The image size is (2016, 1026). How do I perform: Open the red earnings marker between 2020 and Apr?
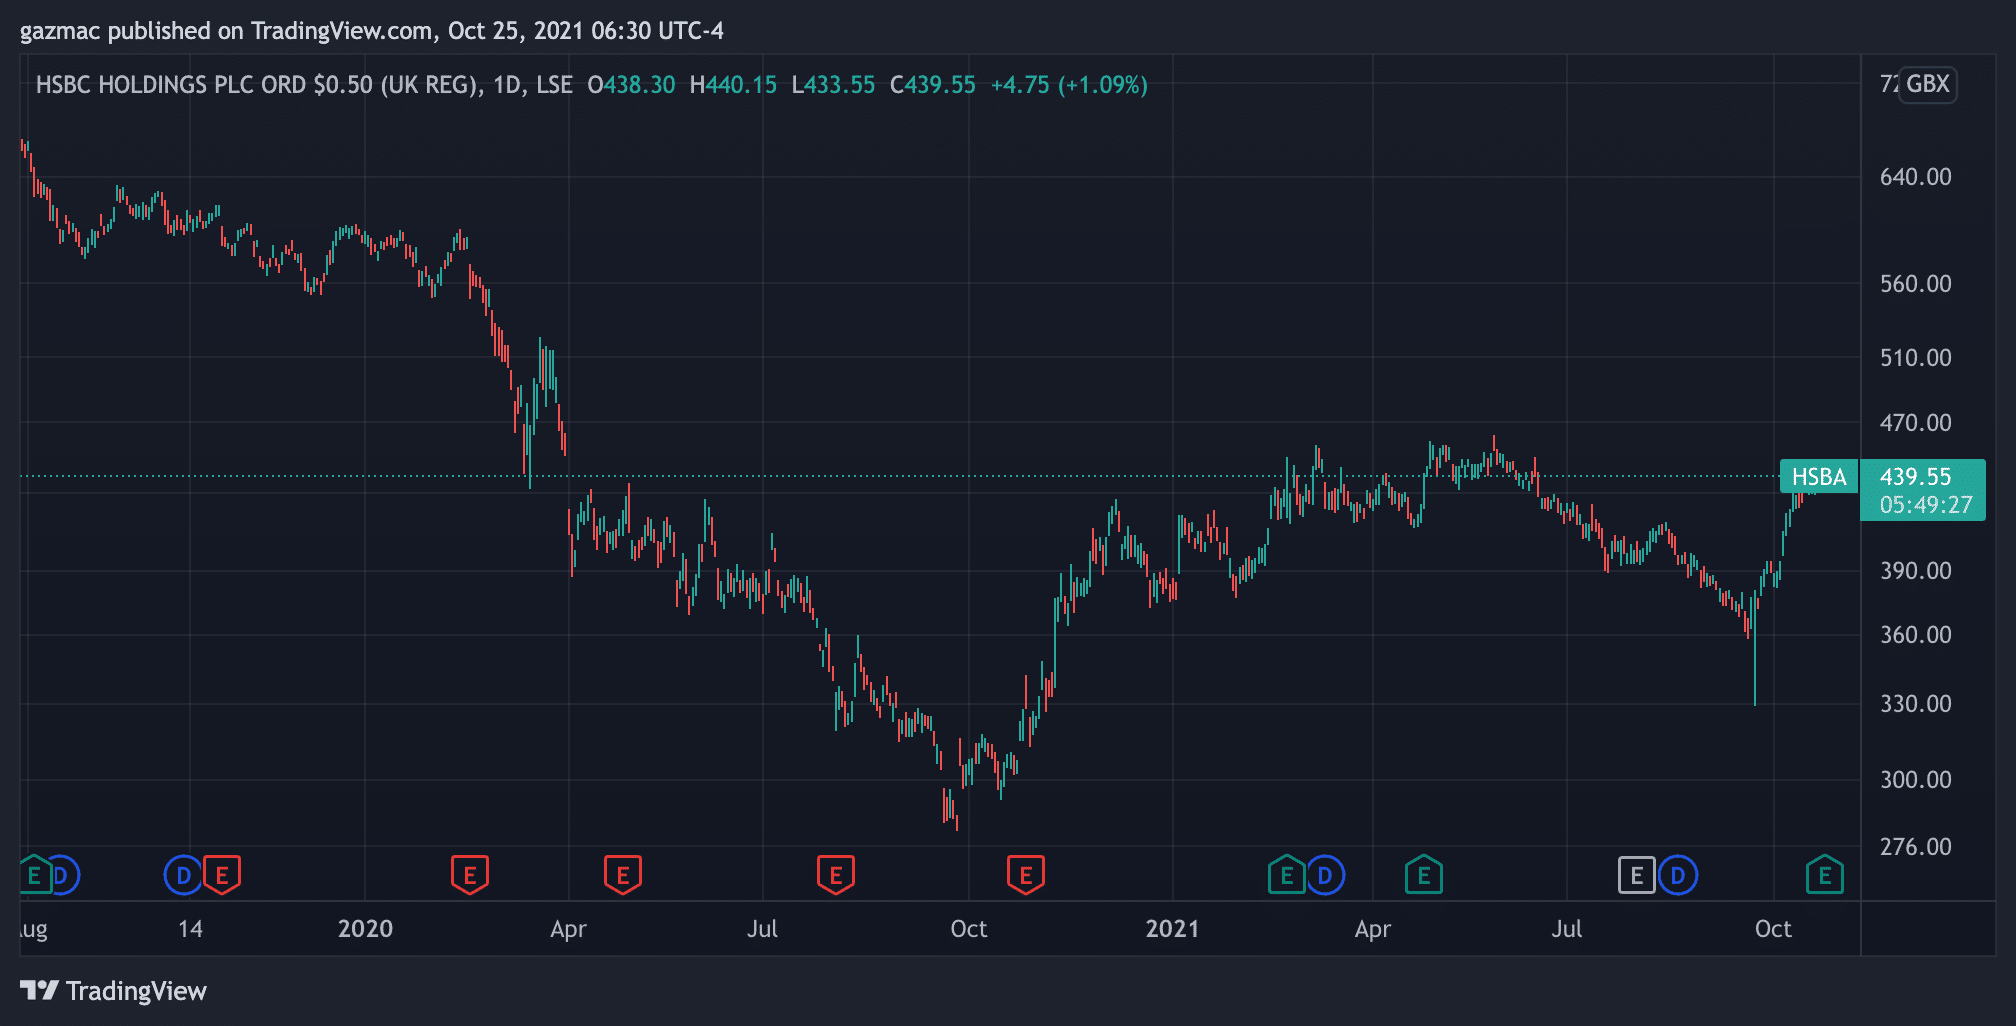point(470,875)
